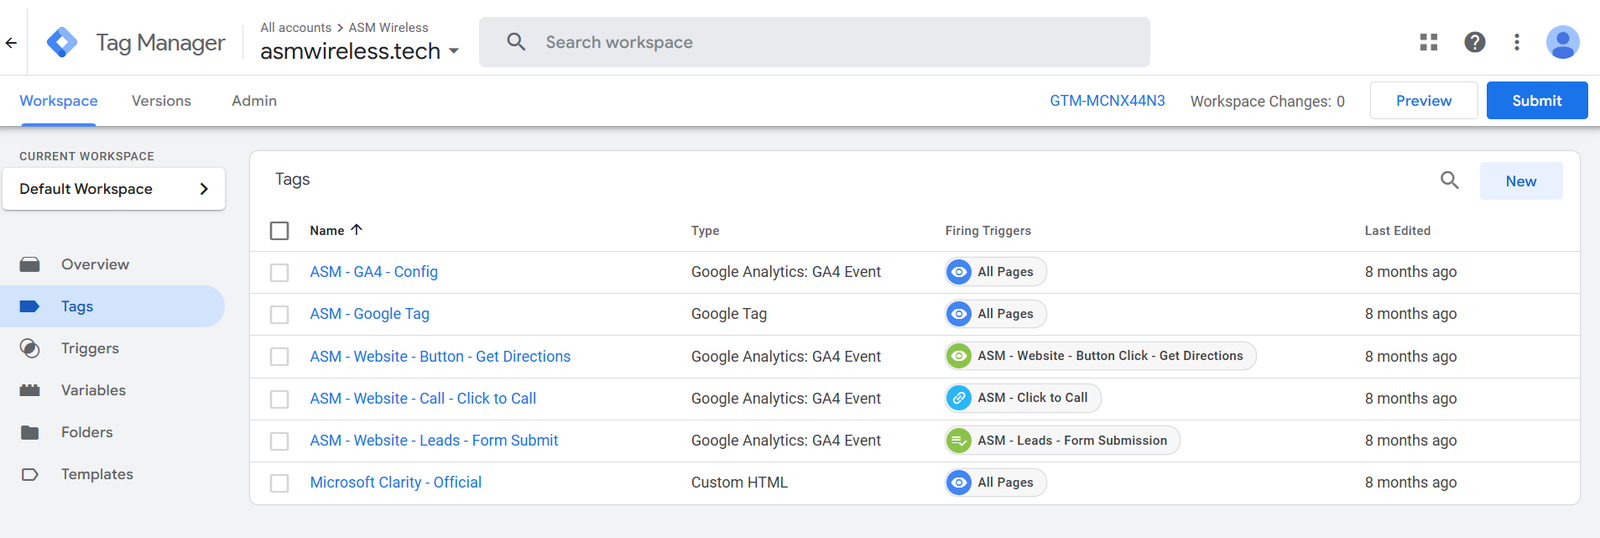Screen dimensions: 1600x538
Task: Open the Google apps grid icon
Action: point(1428,42)
